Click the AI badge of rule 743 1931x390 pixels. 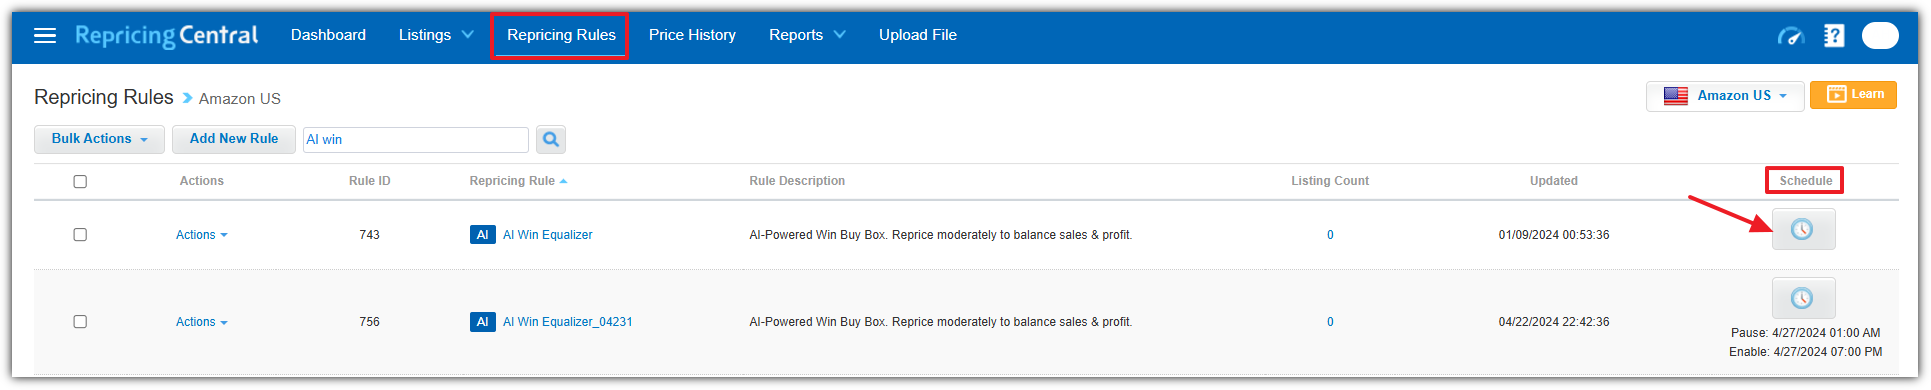pos(483,235)
